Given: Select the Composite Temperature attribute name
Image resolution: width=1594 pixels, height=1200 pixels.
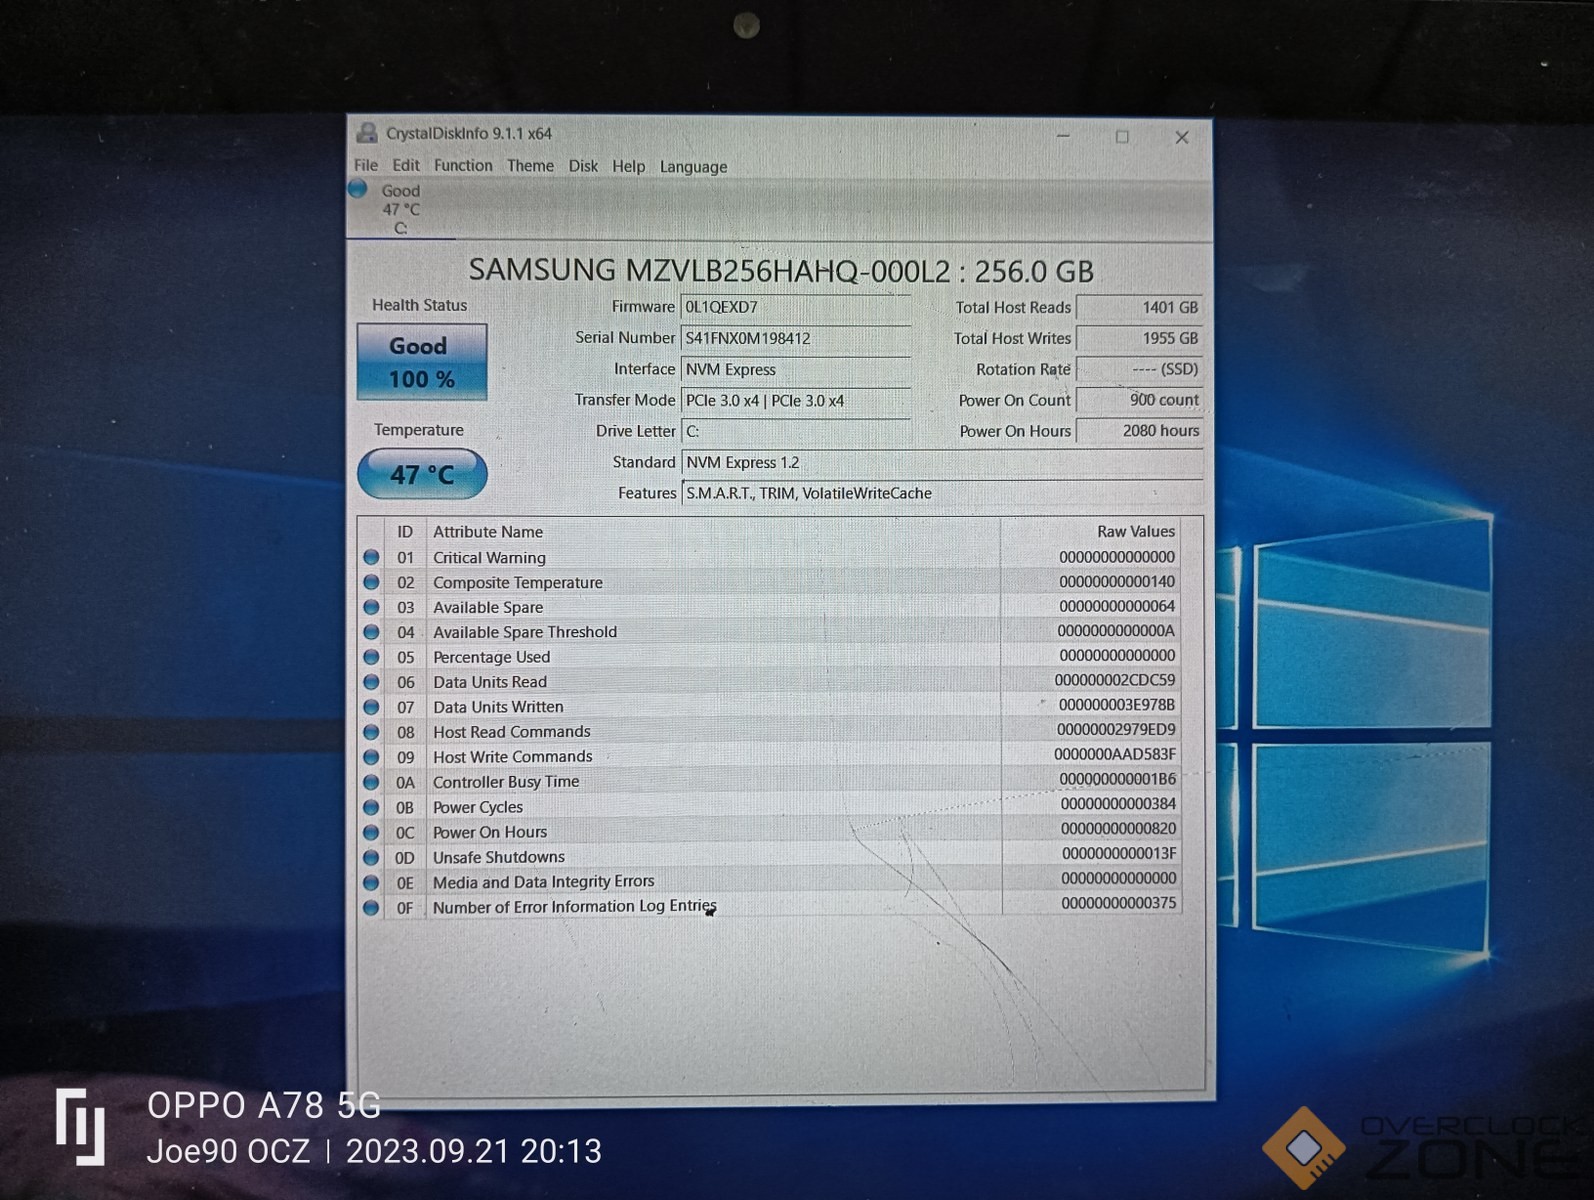Looking at the screenshot, I should click(518, 582).
